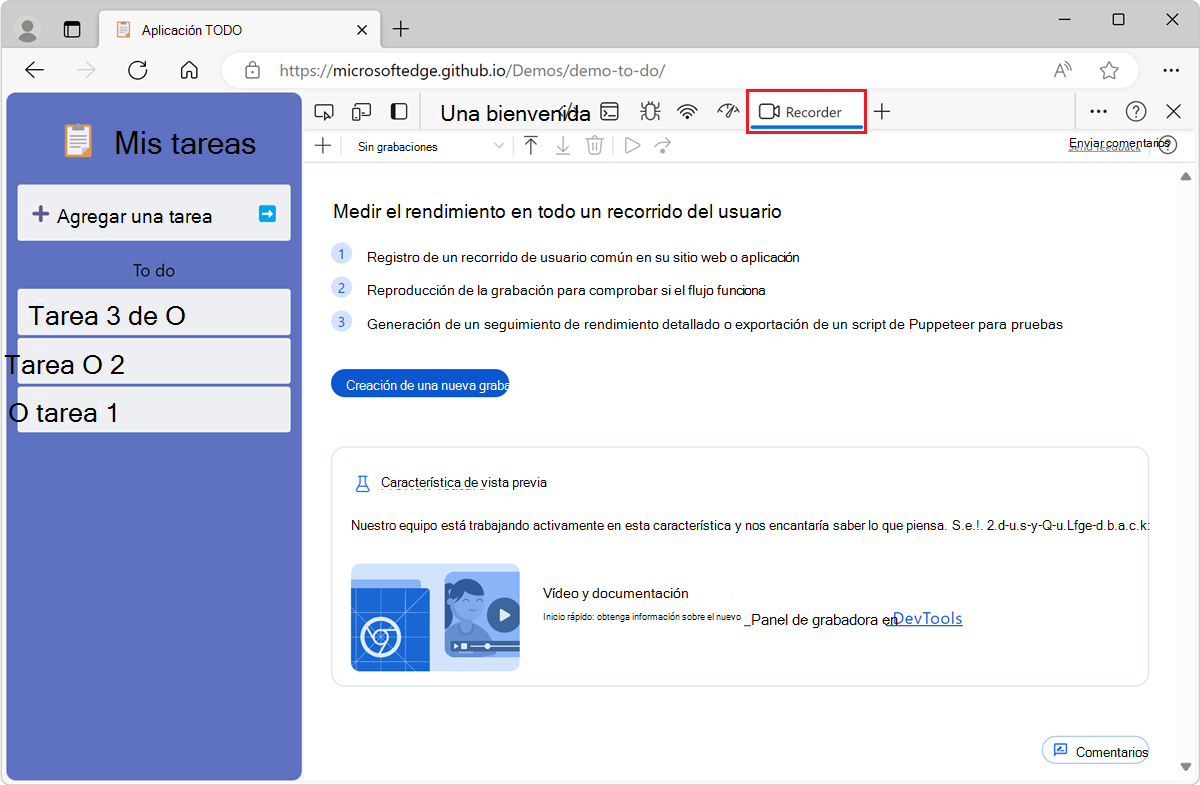Toggle the DevTools dock position
This screenshot has width=1200, height=785.
399,111
